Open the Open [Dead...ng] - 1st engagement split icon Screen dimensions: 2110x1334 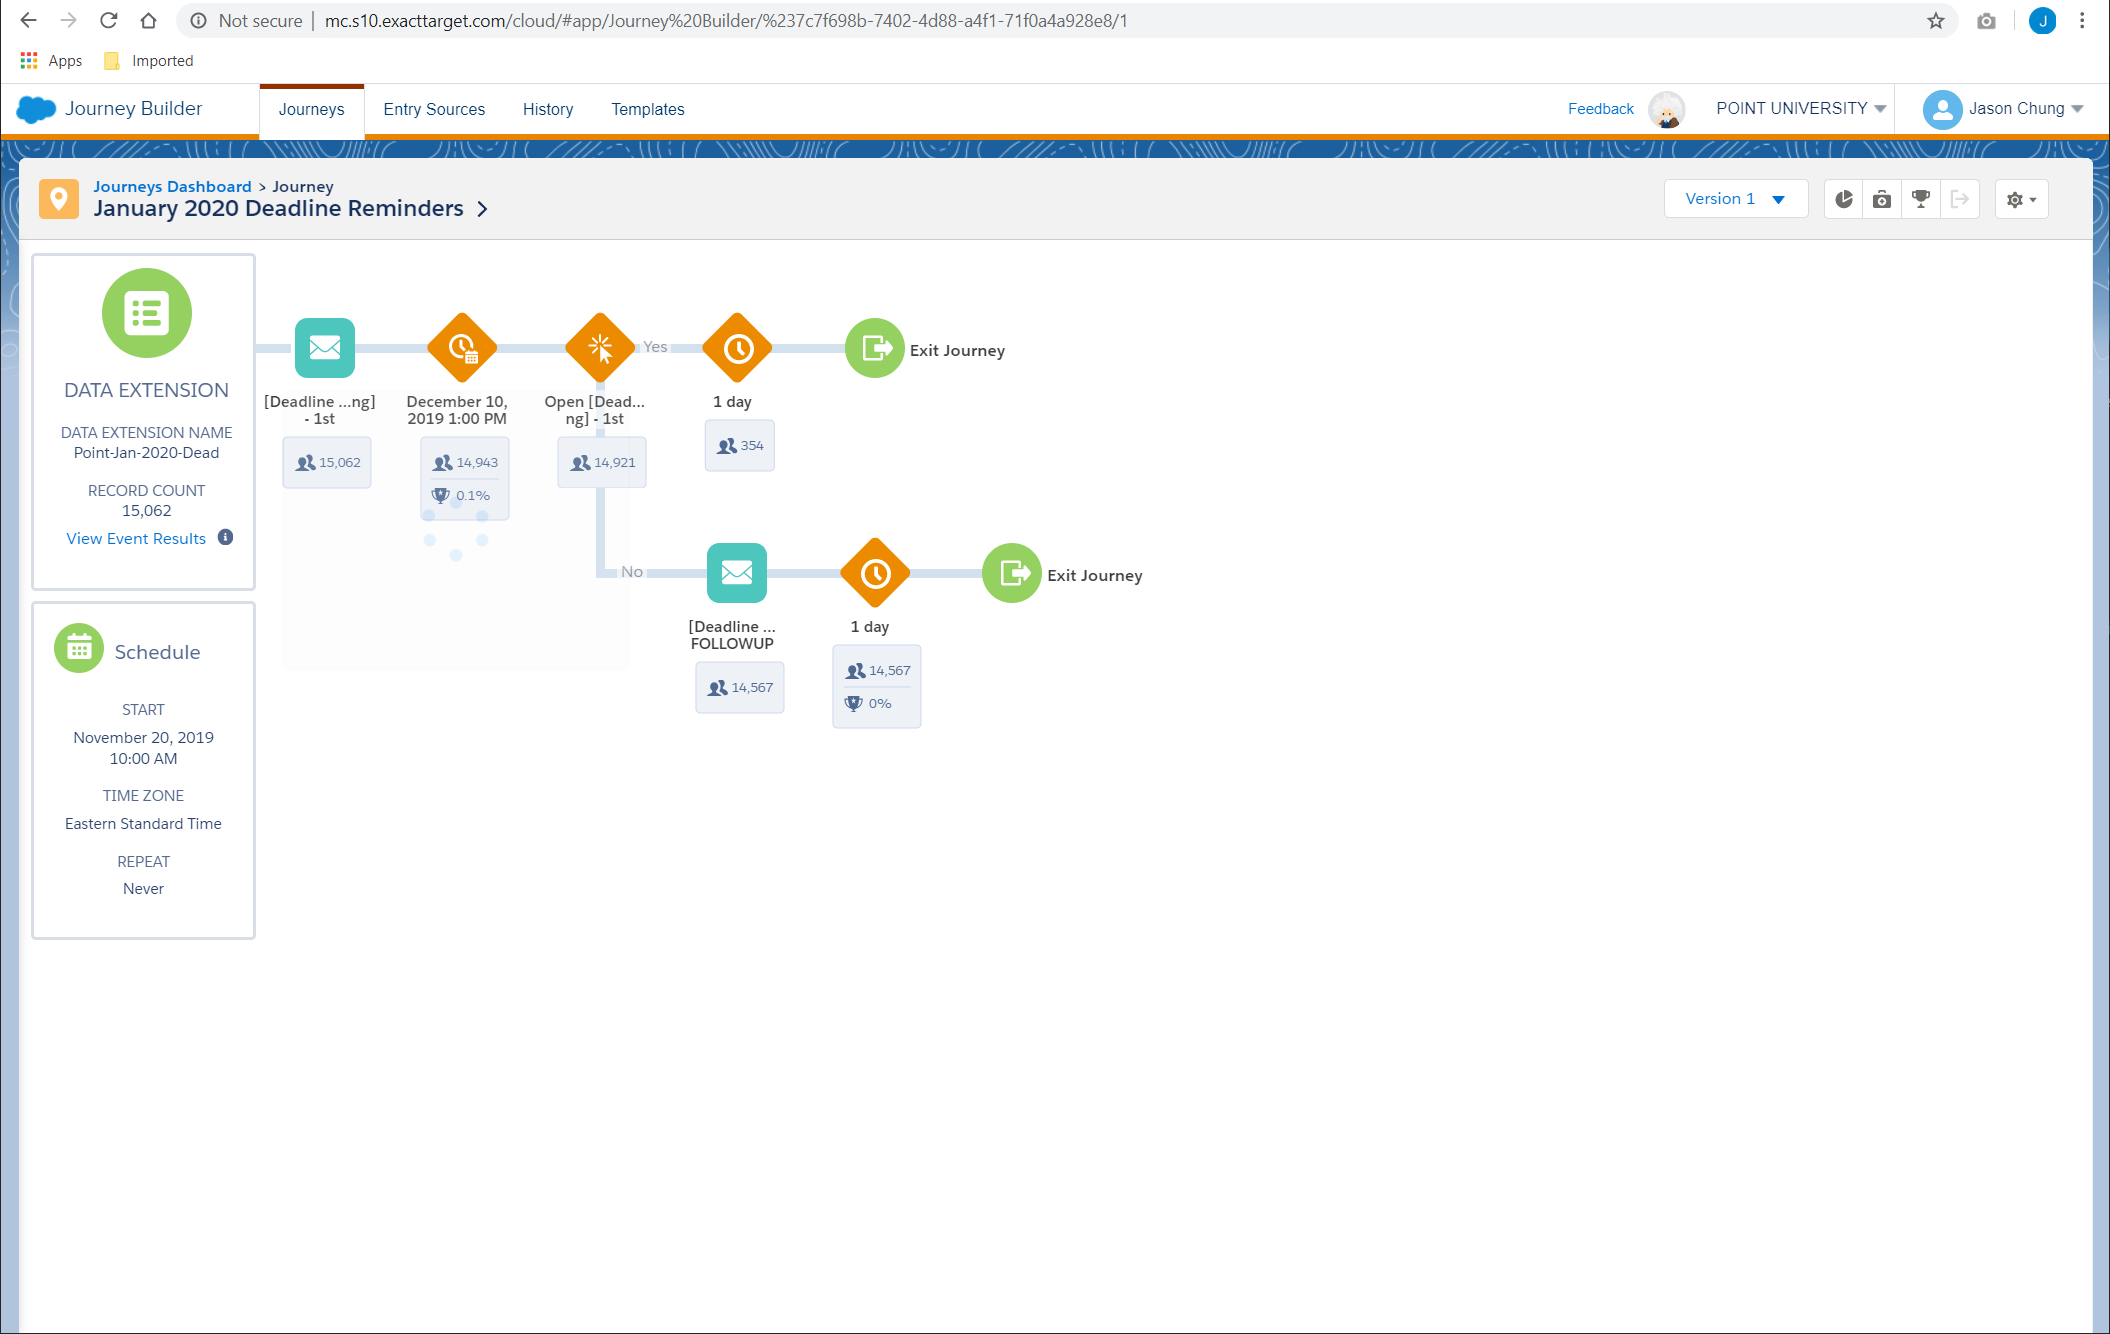[600, 348]
